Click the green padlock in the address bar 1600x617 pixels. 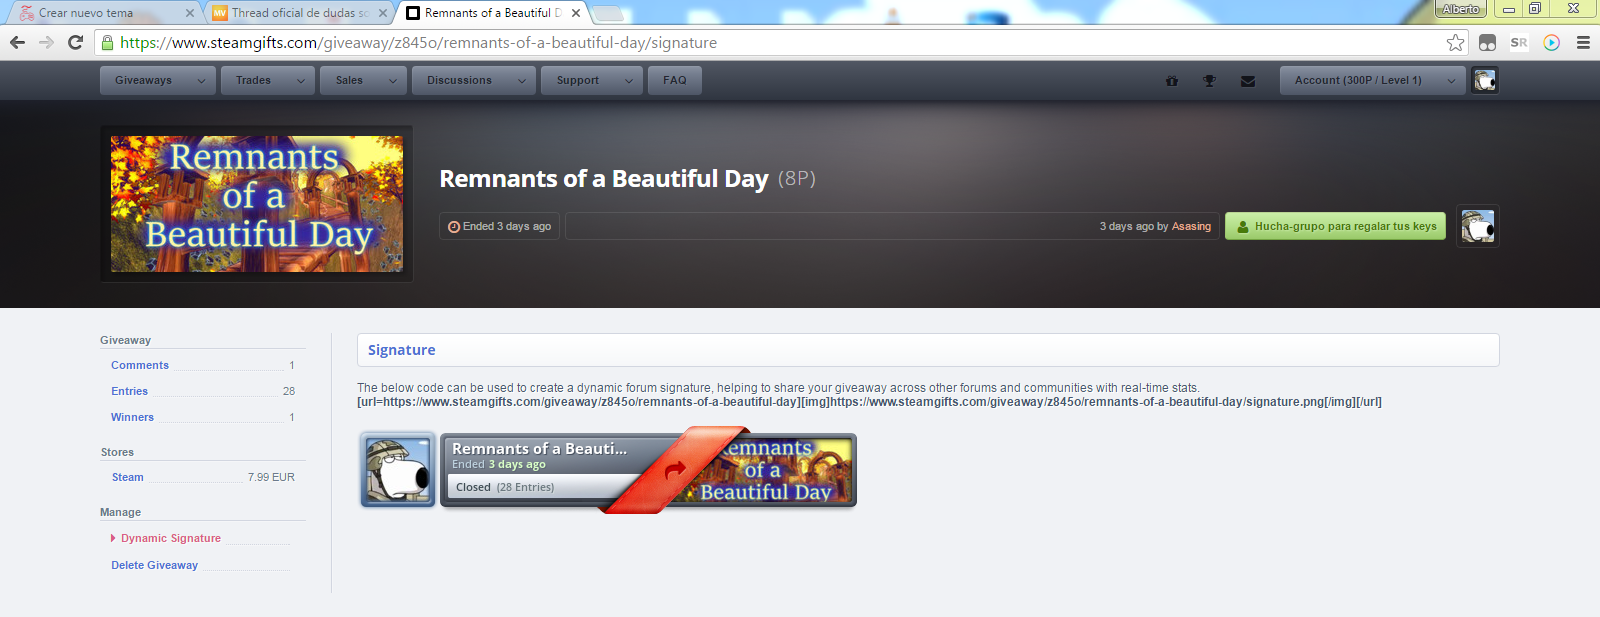click(107, 42)
